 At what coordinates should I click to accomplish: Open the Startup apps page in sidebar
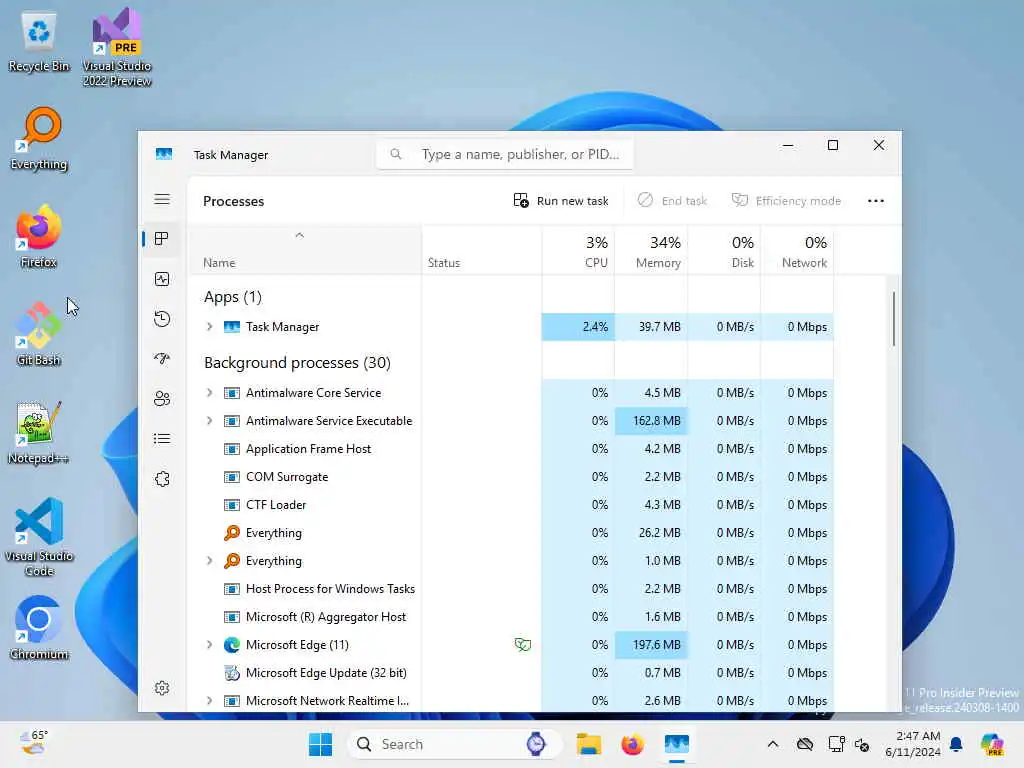tap(162, 359)
